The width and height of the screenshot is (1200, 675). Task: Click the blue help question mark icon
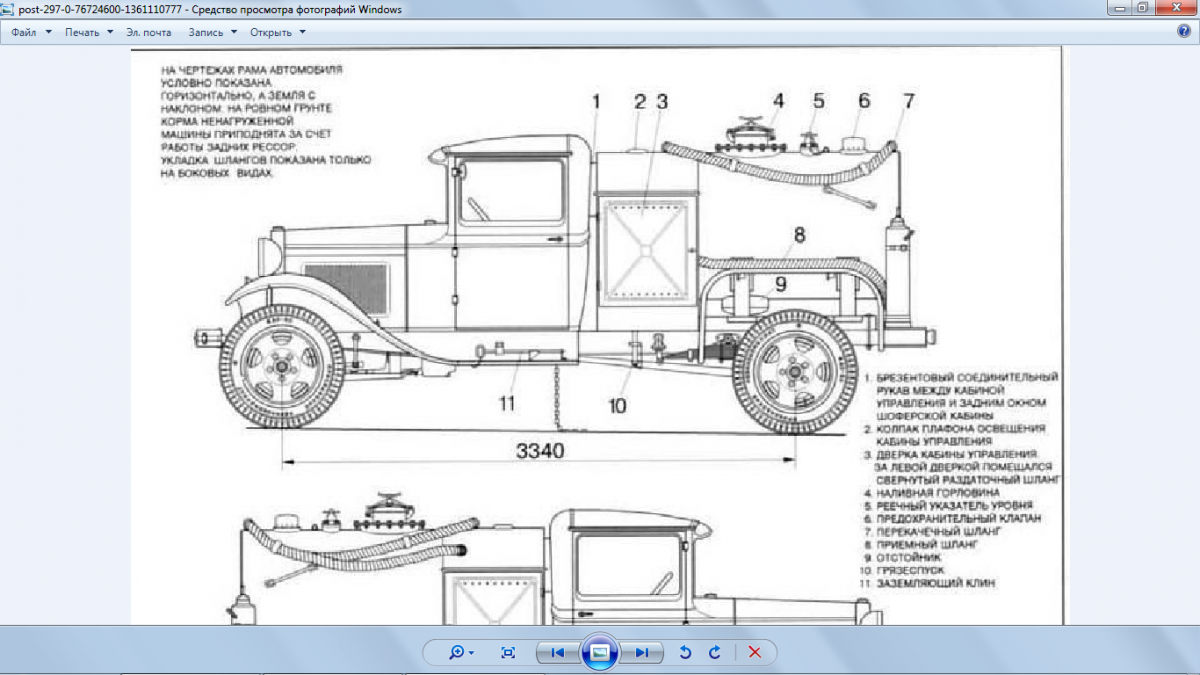tap(1184, 31)
